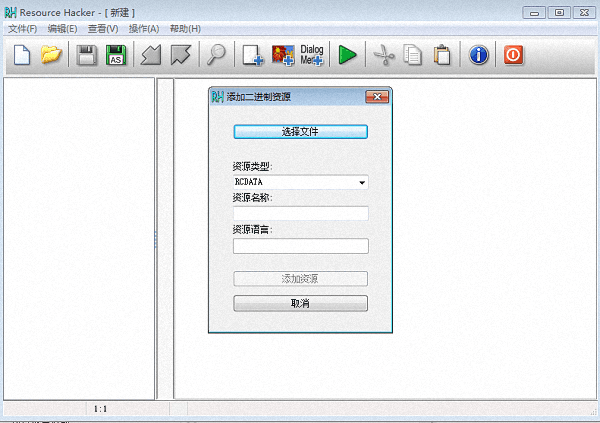Open a file with the folder icon
Viewport: 600px width, 423px height.
tap(51, 55)
